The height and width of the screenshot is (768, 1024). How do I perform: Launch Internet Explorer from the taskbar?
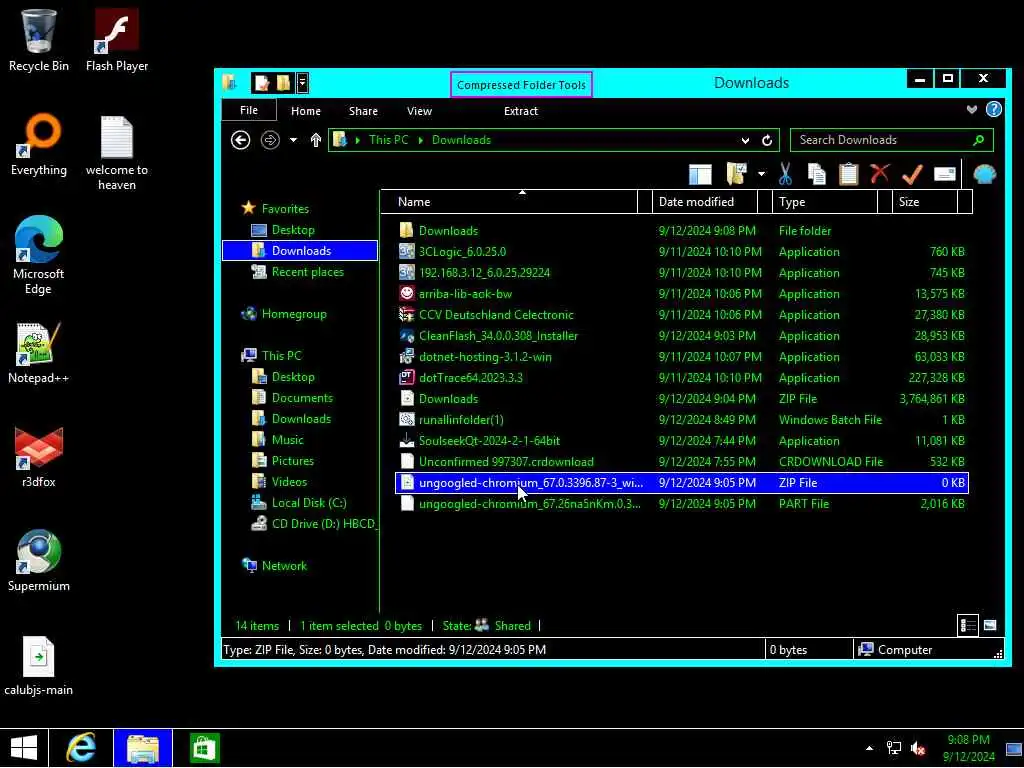coord(81,748)
